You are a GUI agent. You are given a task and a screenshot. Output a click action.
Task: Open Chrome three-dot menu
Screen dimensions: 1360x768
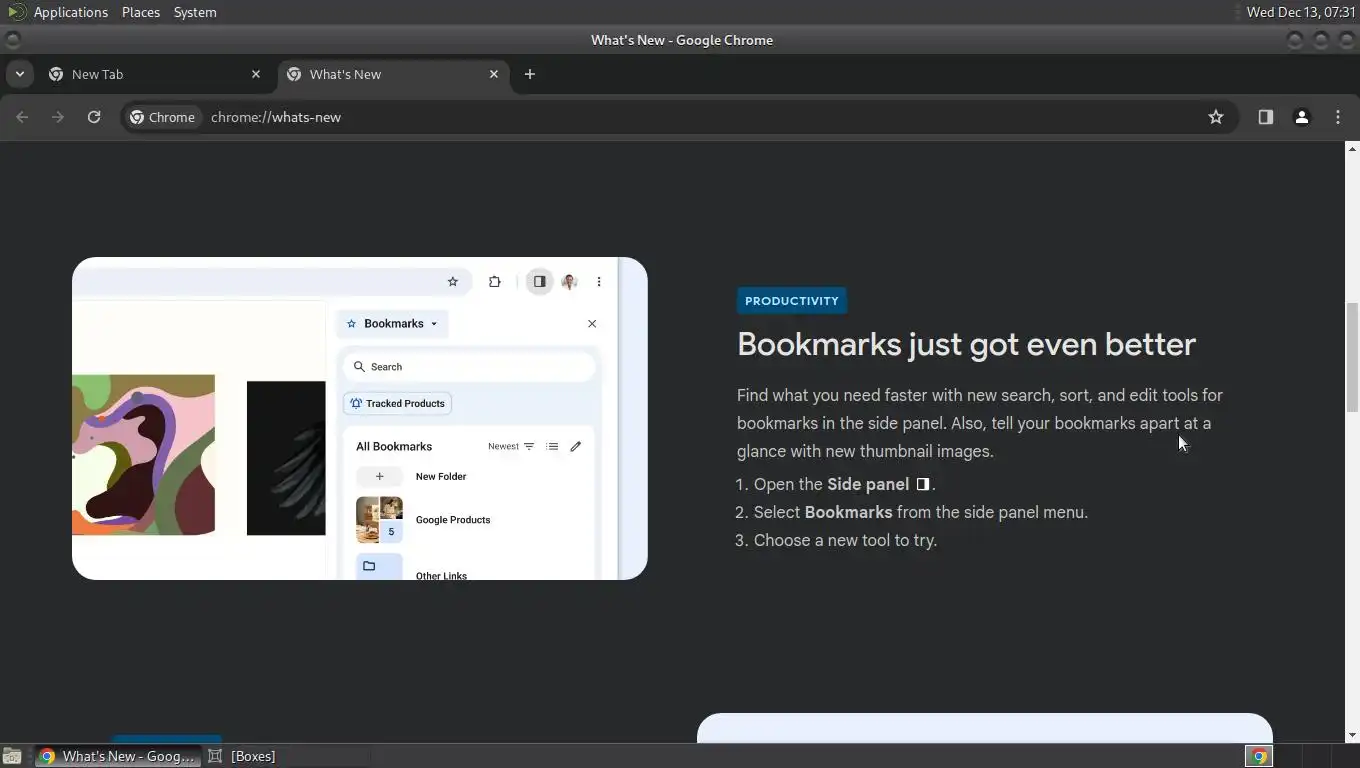point(1338,117)
